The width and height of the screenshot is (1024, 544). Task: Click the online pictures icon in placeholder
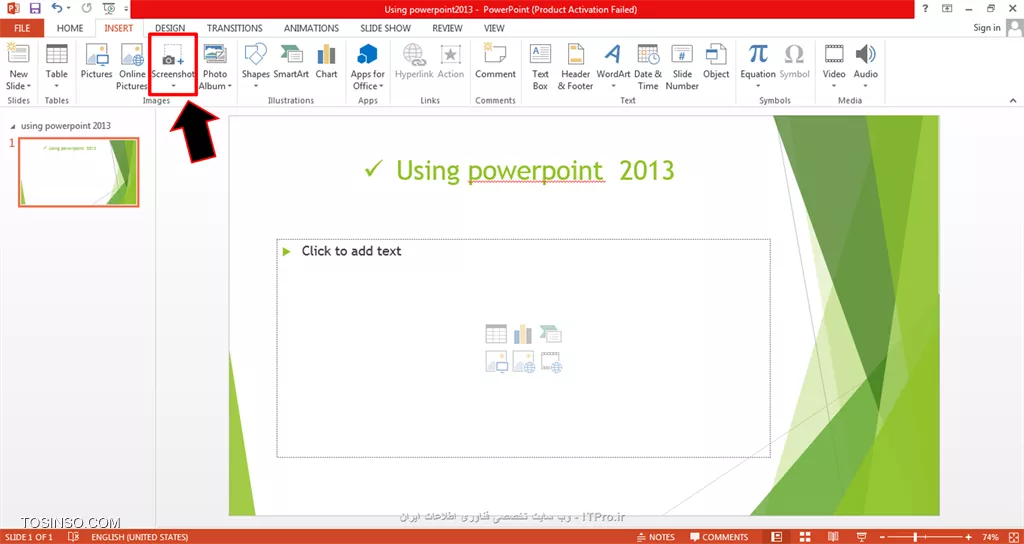pyautogui.click(x=523, y=361)
